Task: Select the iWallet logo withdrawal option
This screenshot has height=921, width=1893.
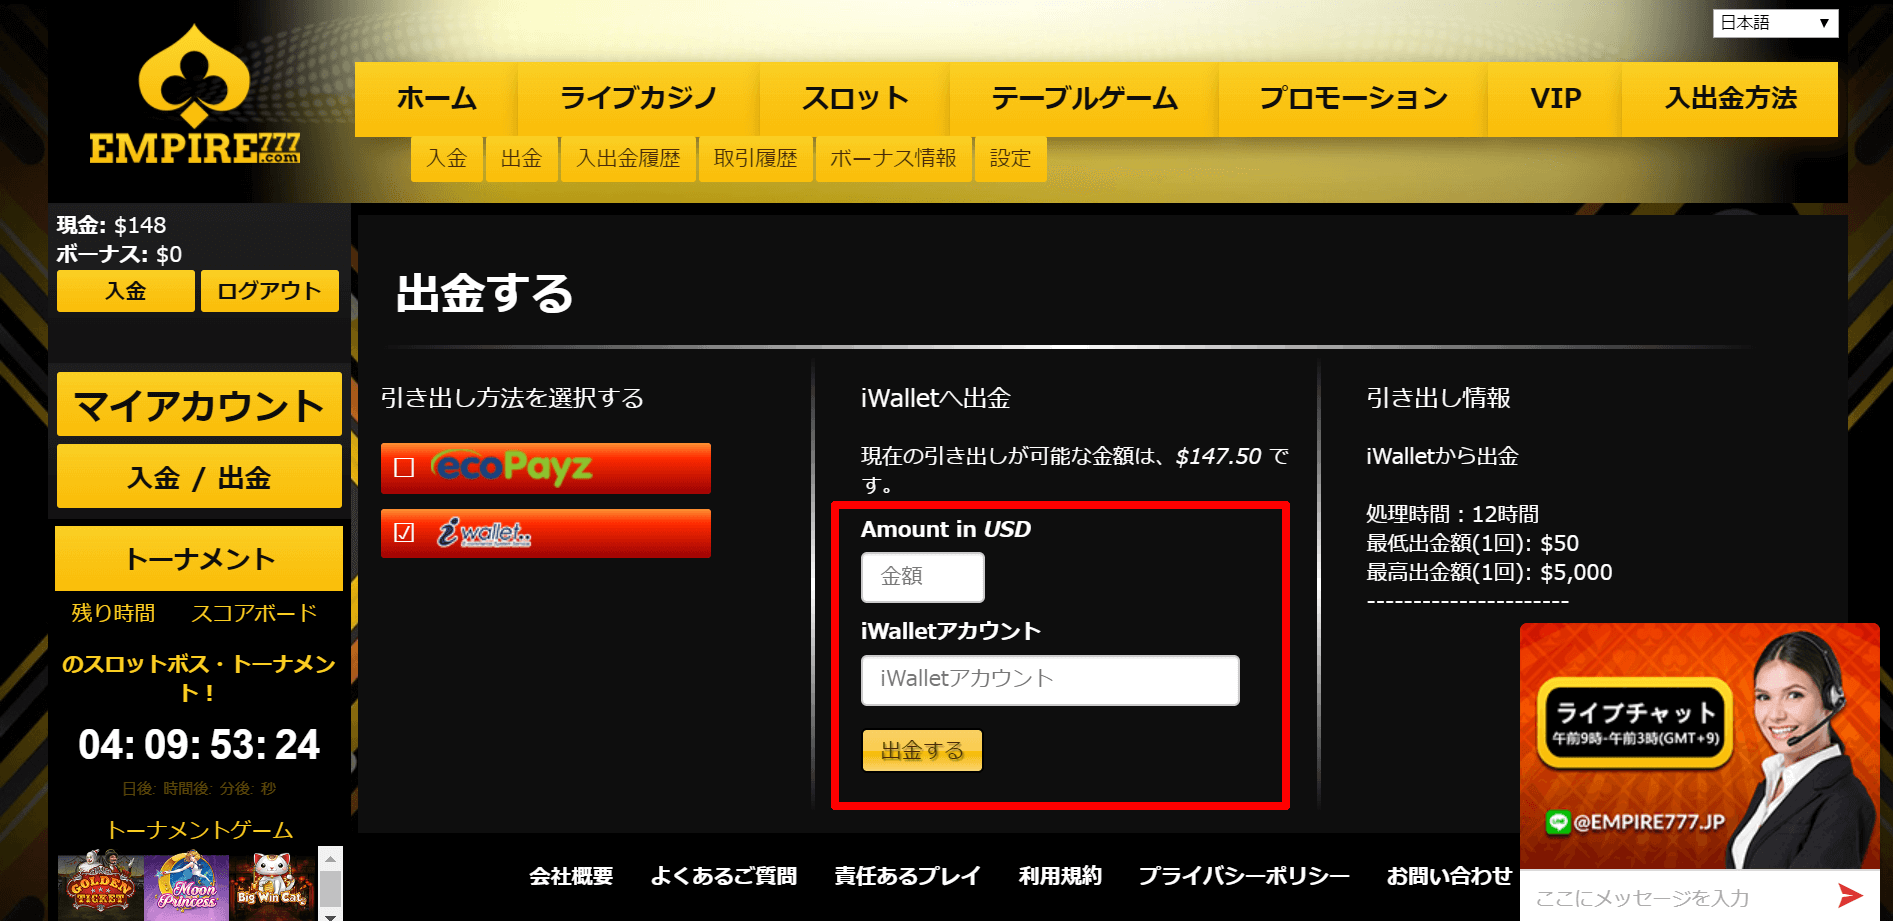Action: 484,533
